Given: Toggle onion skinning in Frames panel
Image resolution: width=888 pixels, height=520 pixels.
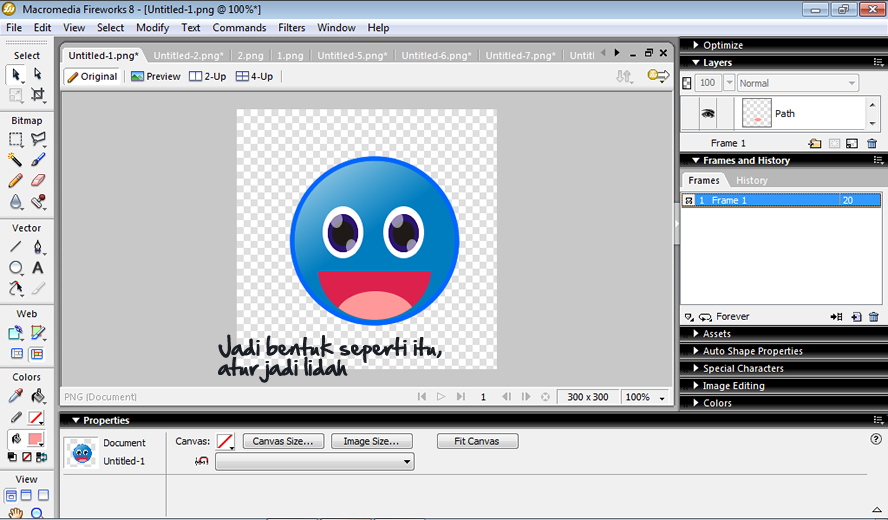Looking at the screenshot, I should tap(689, 317).
